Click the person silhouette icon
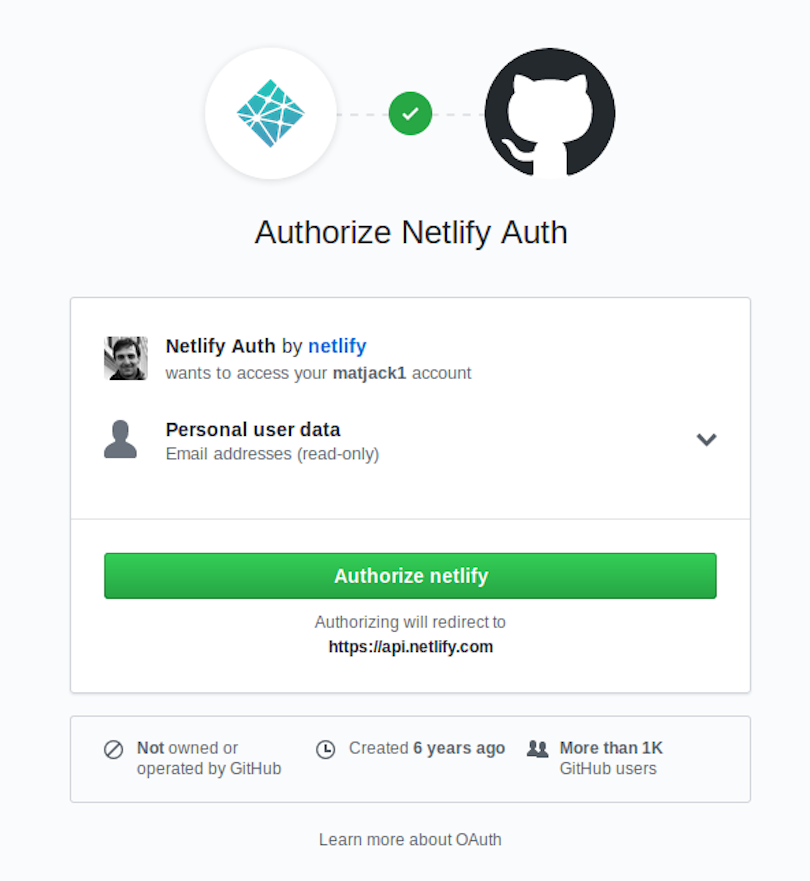This screenshot has width=810, height=881. [x=120, y=439]
